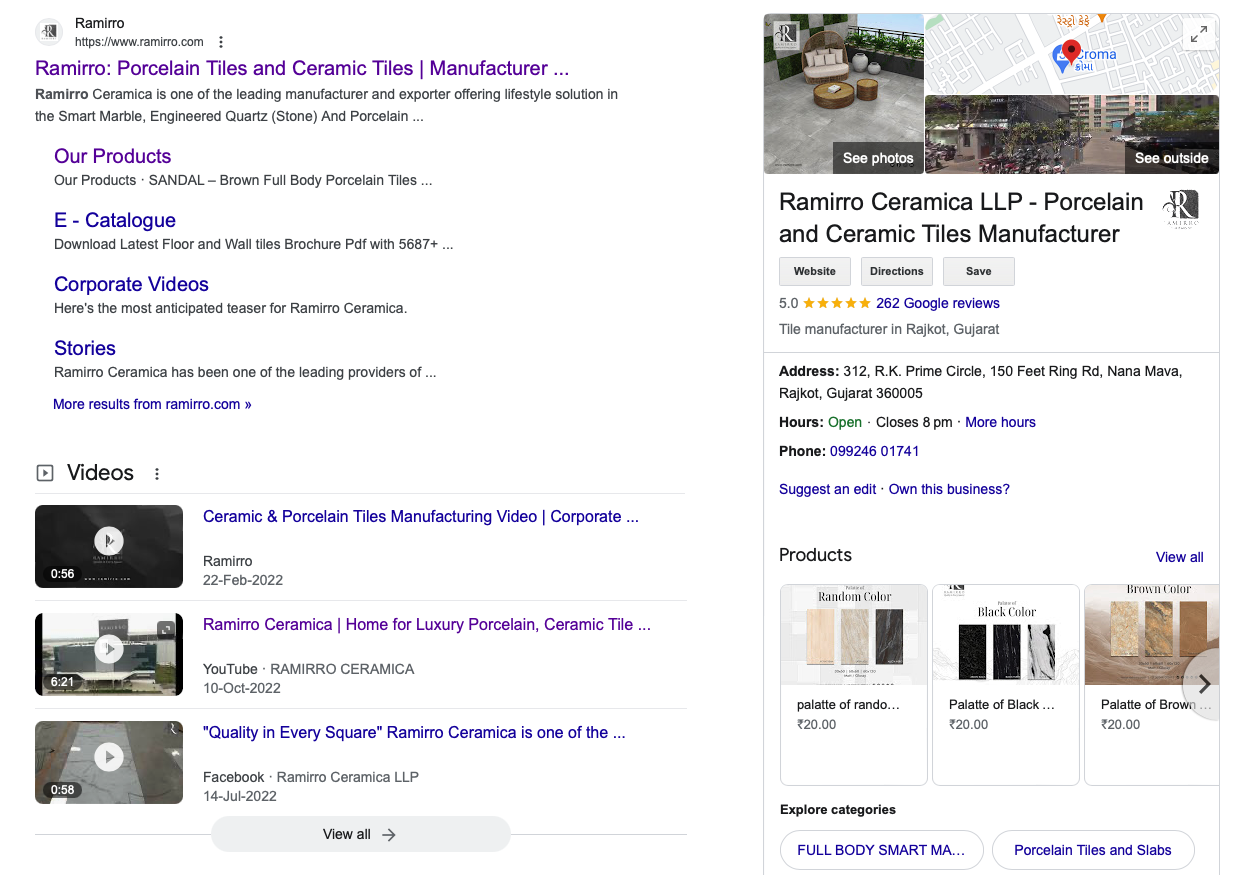Expand videos with View all button
The width and height of the screenshot is (1241, 875).
click(360, 834)
